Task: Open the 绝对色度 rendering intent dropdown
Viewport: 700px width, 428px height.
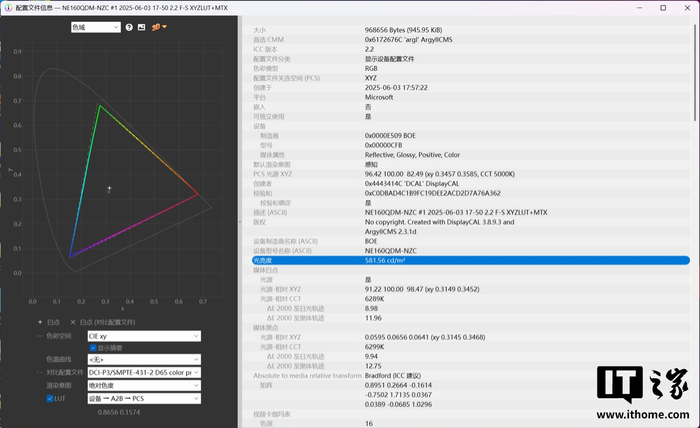Action: (144, 385)
